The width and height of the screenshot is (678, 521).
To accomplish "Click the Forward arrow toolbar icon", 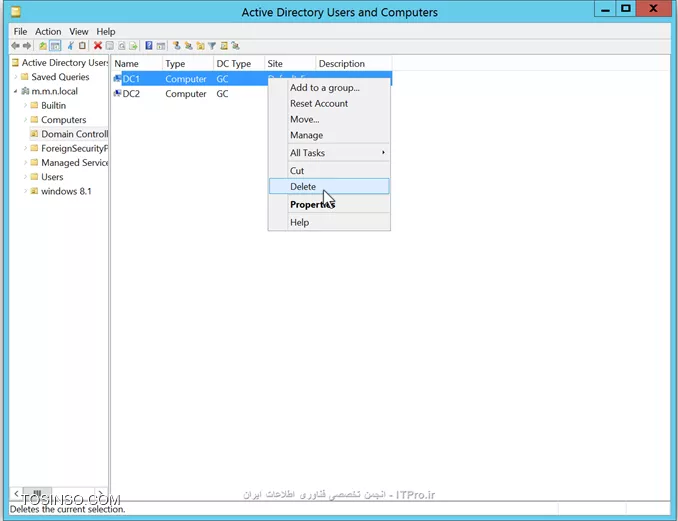I will tap(27, 45).
